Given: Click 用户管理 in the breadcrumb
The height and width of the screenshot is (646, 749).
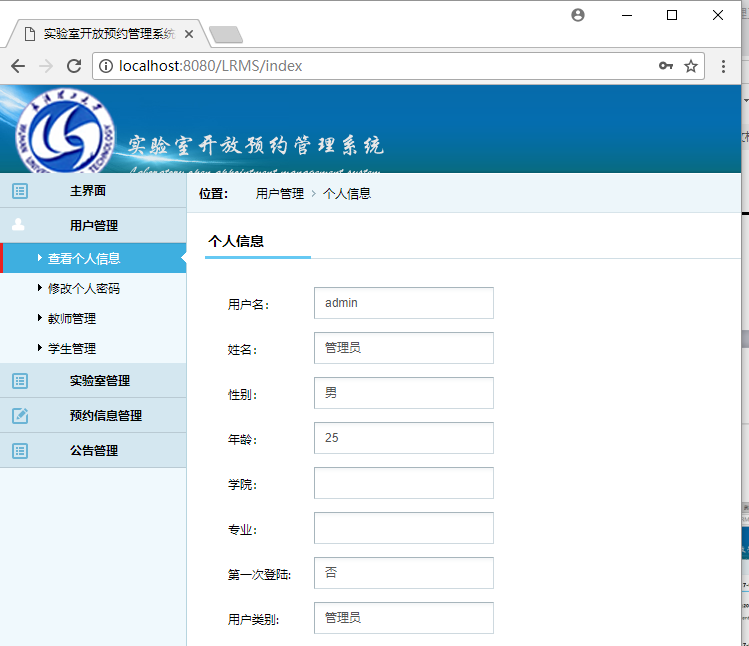Looking at the screenshot, I should (x=280, y=194).
